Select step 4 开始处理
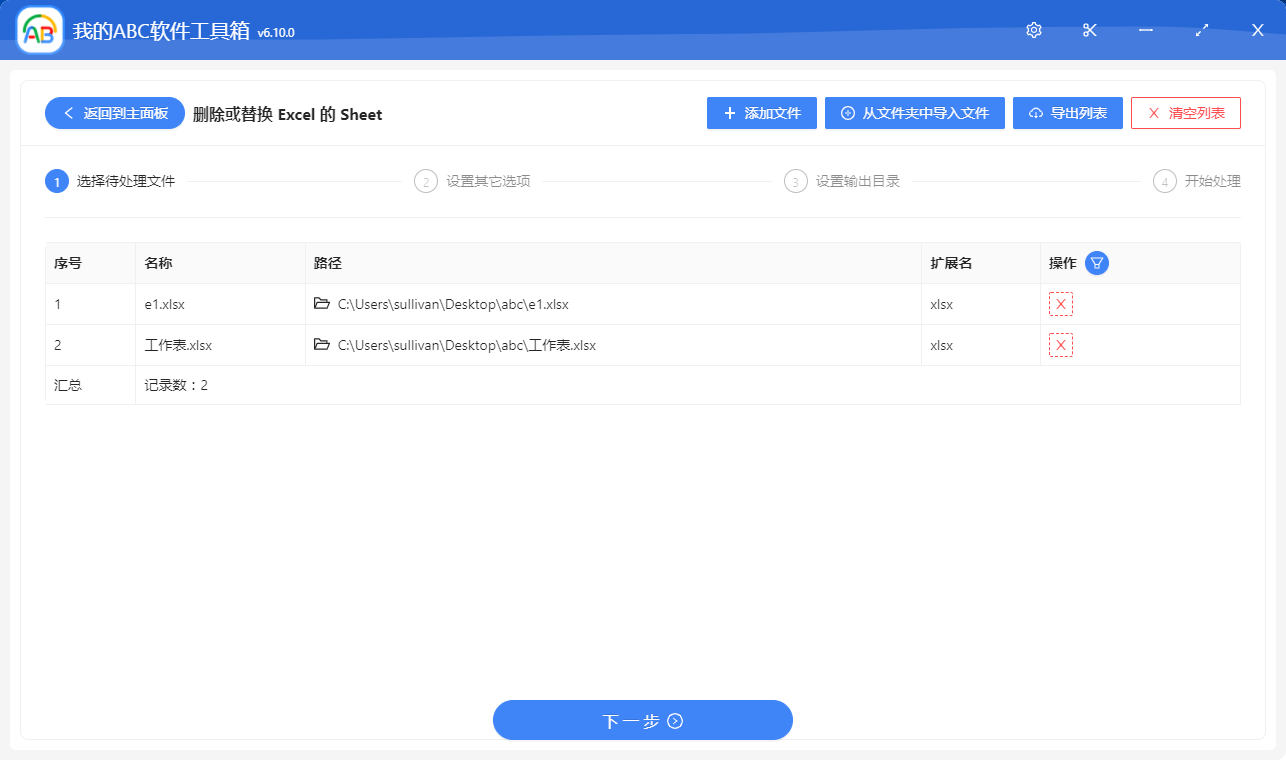Screen dimensions: 1286x760 coord(1197,181)
